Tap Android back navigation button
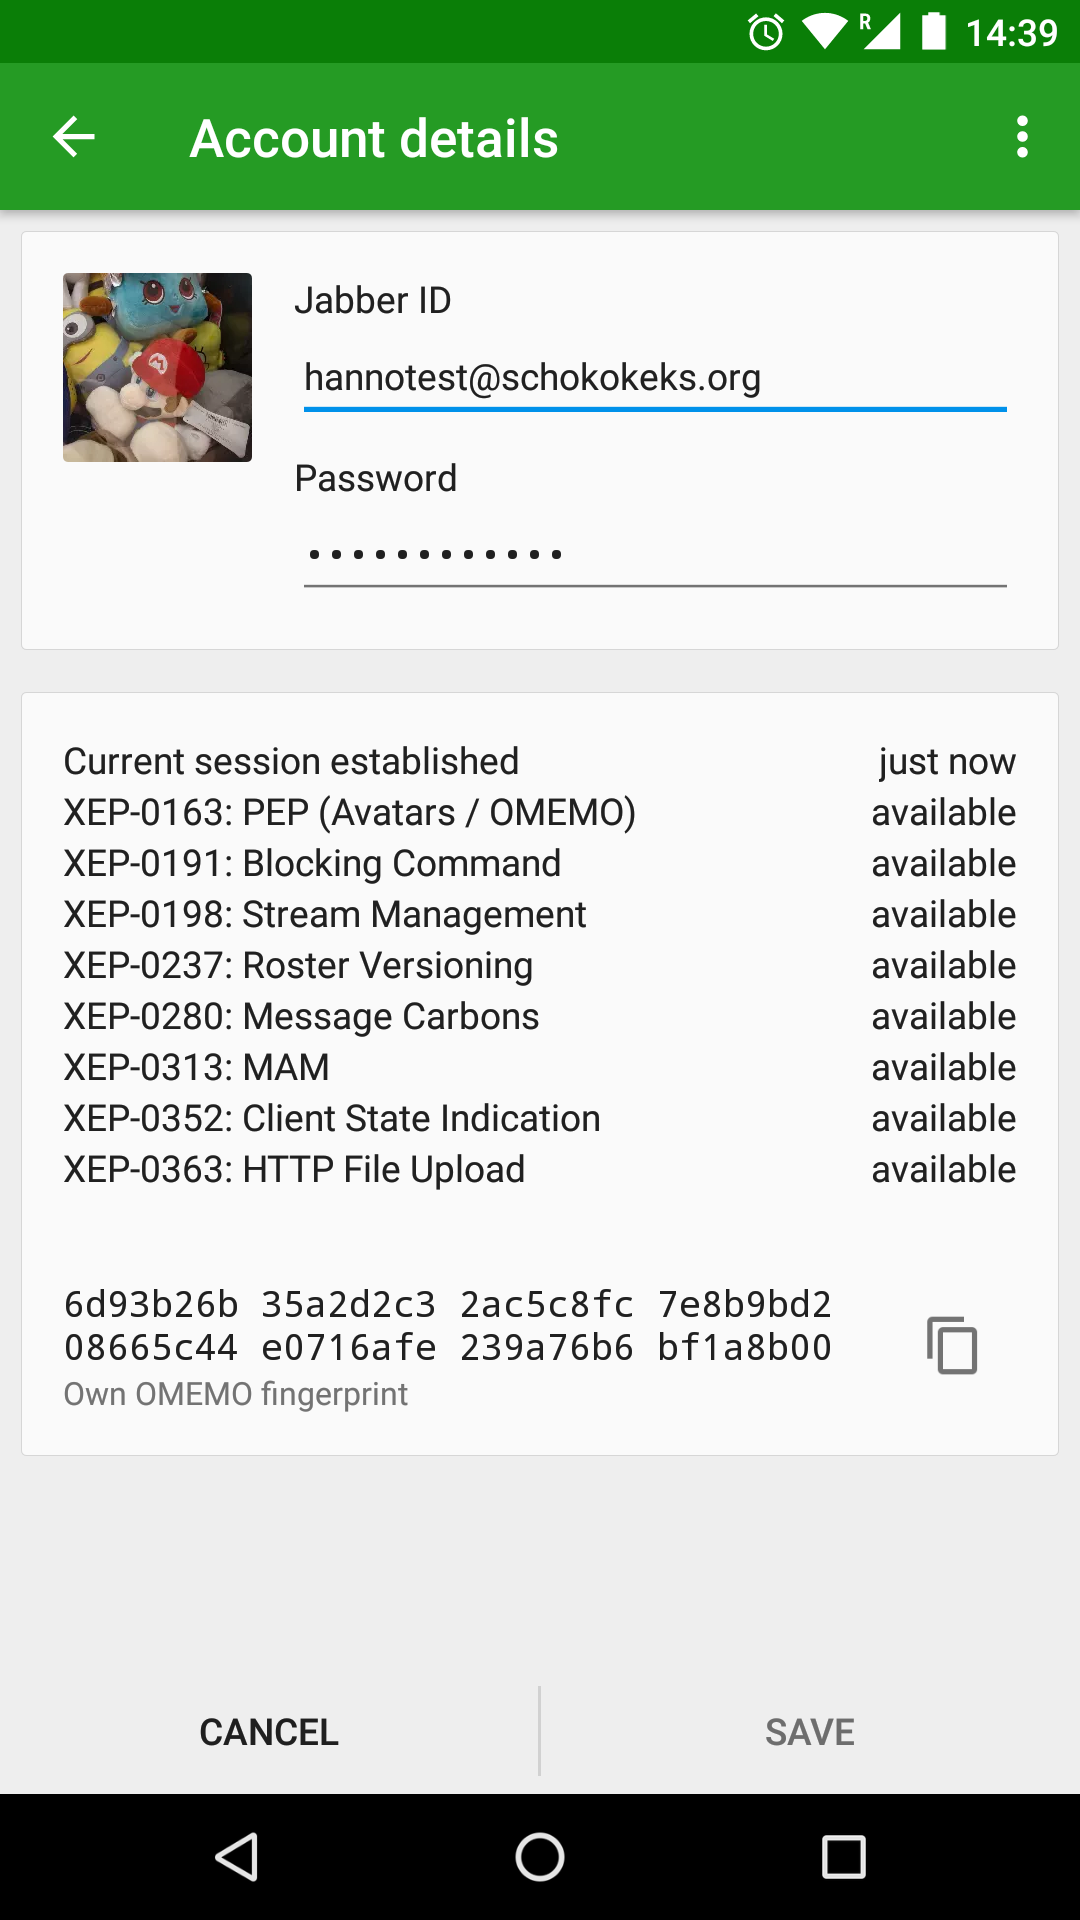The image size is (1080, 1920). pos(238,1857)
